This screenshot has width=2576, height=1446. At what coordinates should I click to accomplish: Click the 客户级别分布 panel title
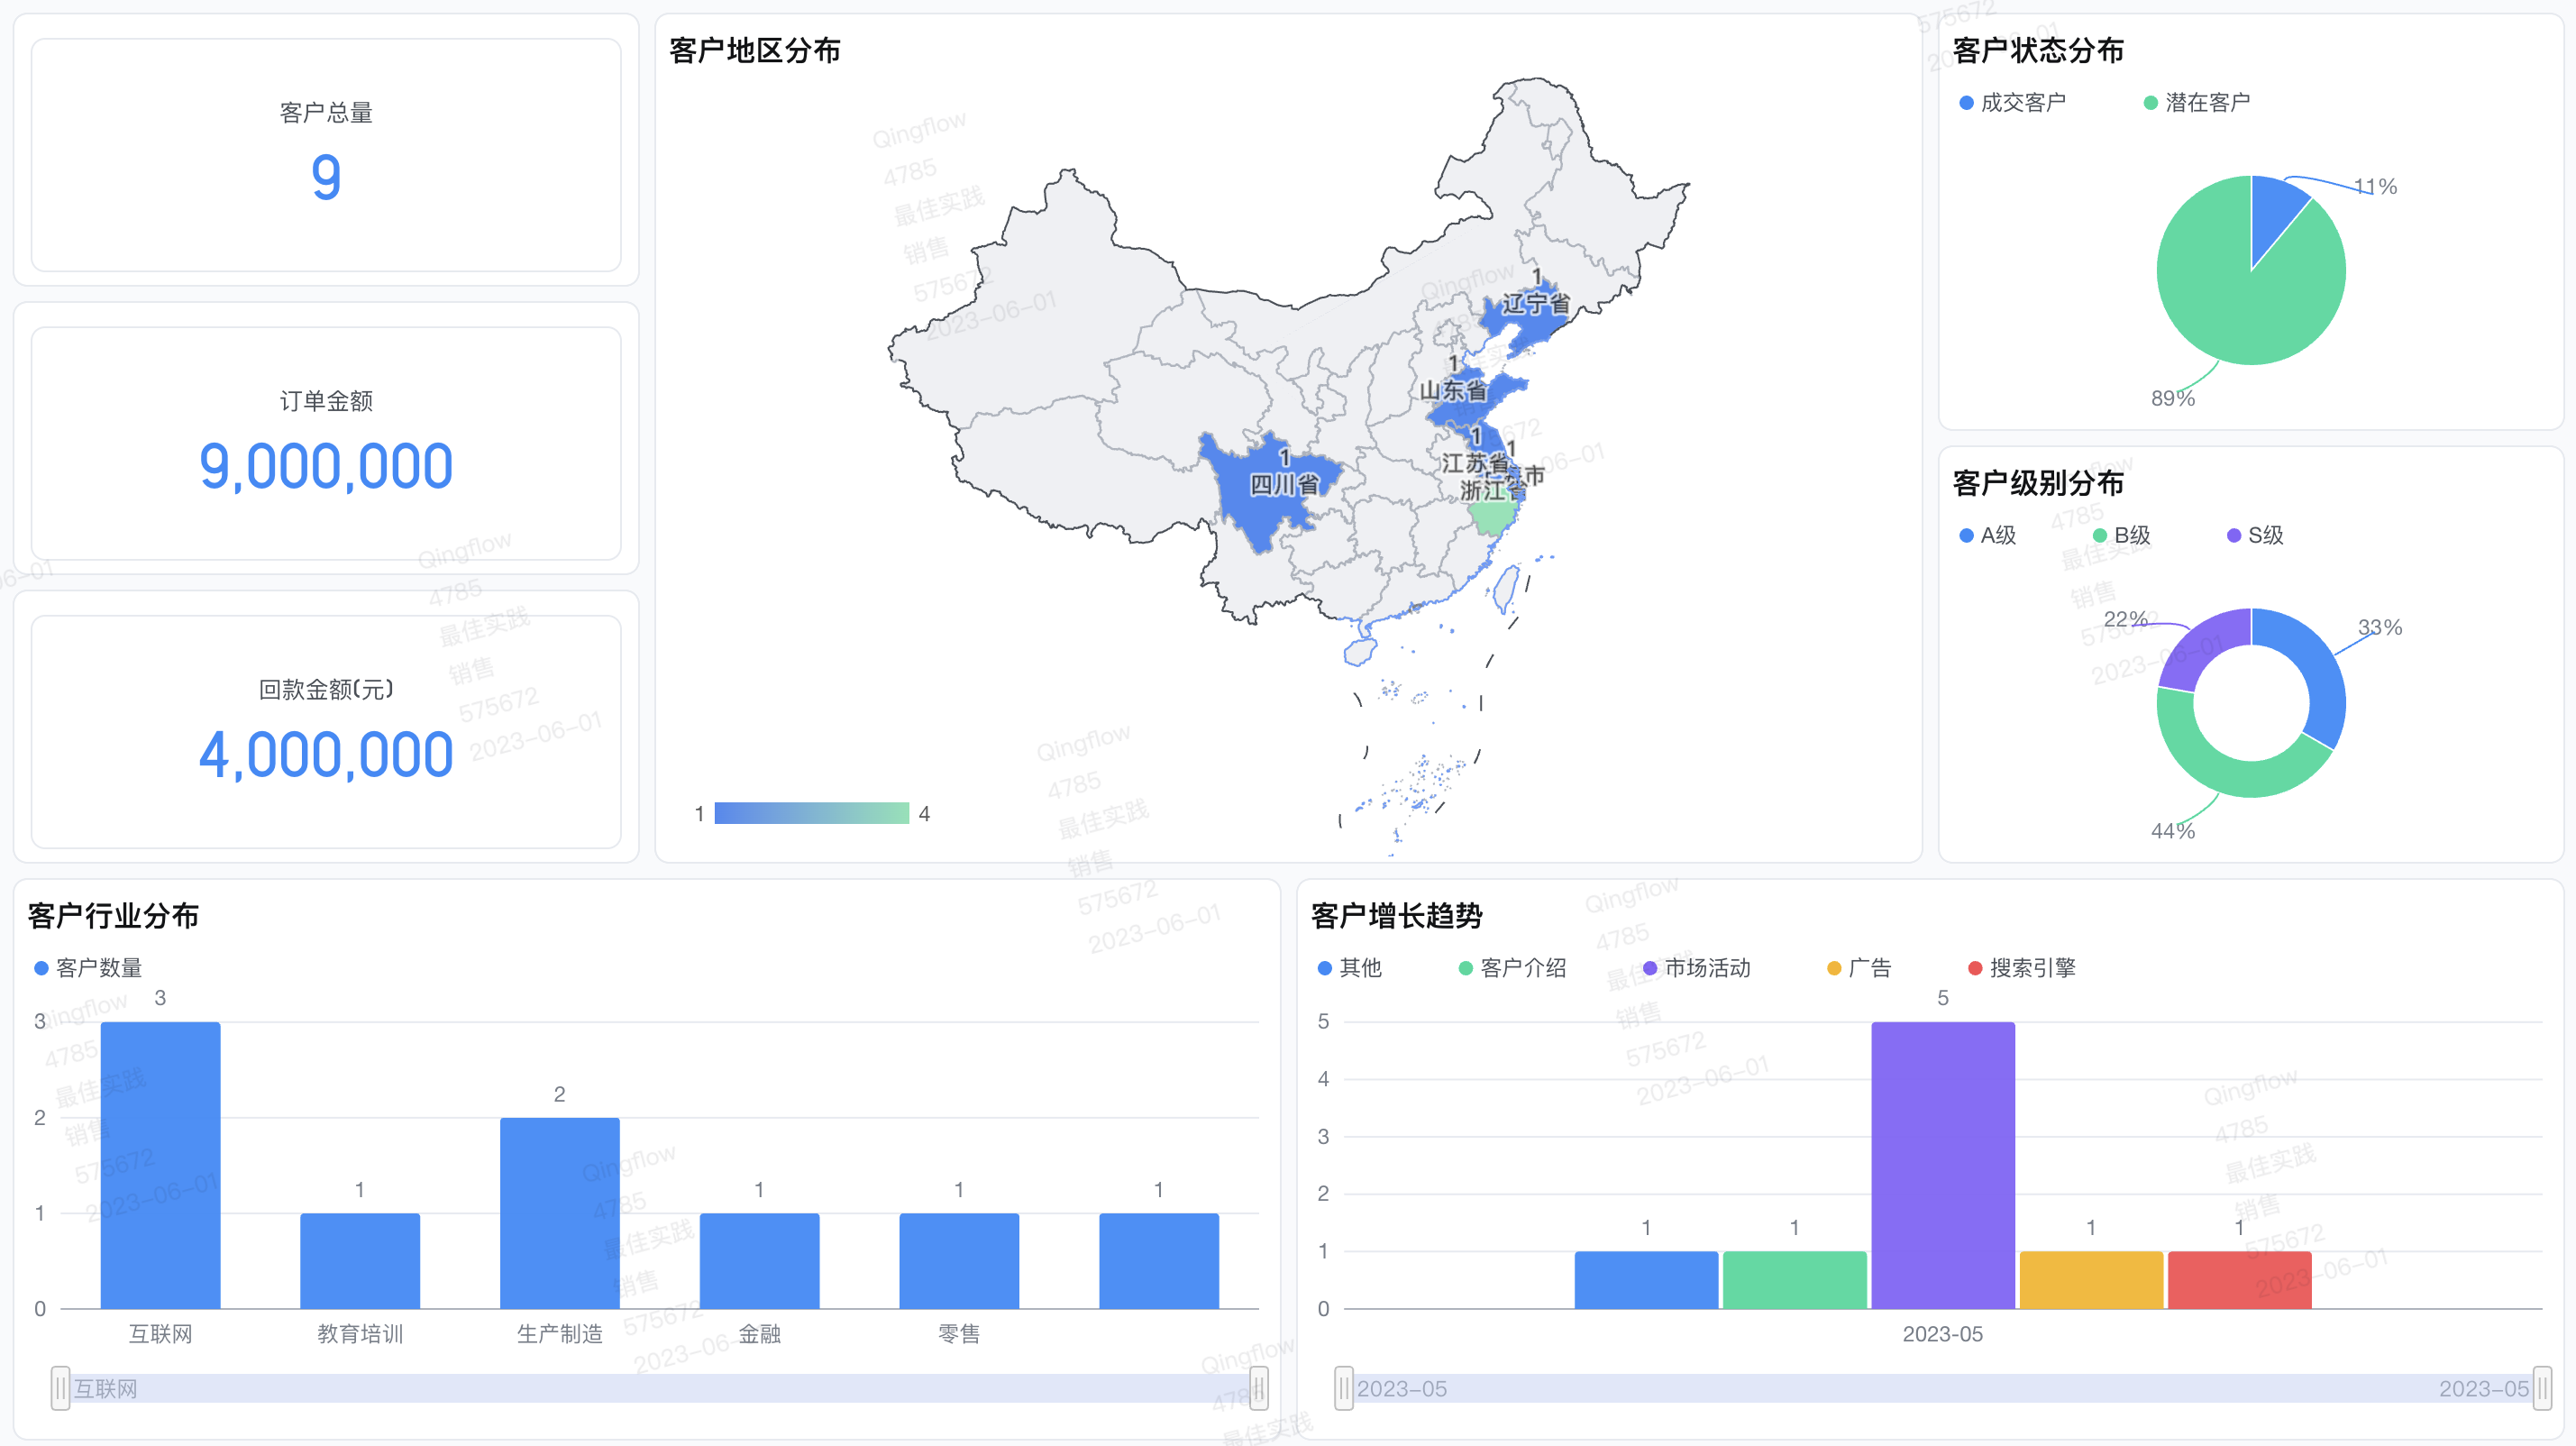(x=2038, y=483)
